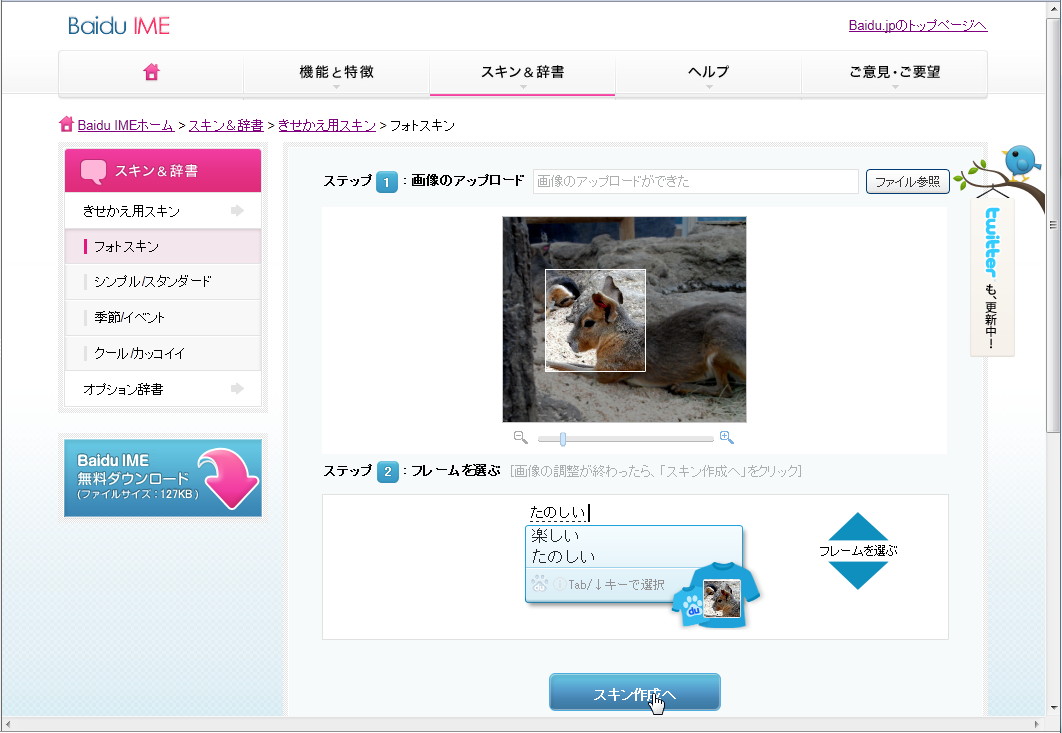Viewport: 1062px width, 733px height.
Task: Click the home icon in the navigation bar
Action: (150, 72)
